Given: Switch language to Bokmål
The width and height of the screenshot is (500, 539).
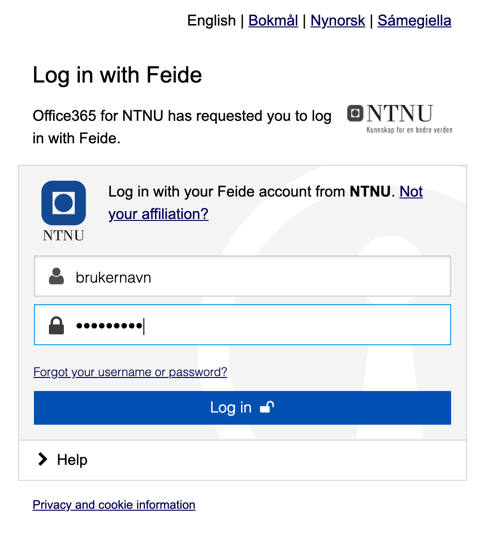Looking at the screenshot, I should 273,21.
